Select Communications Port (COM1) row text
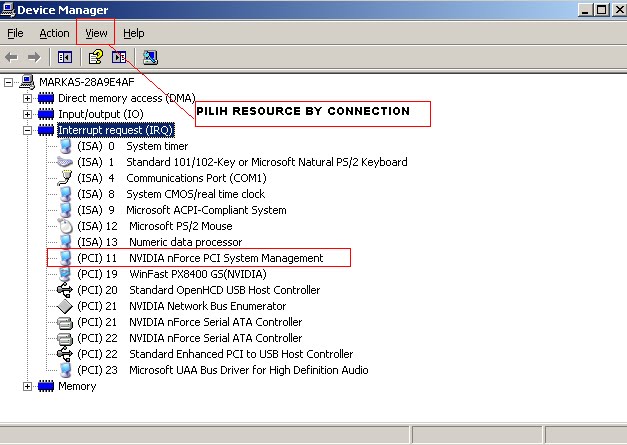The height and width of the screenshot is (445, 627). [172, 178]
